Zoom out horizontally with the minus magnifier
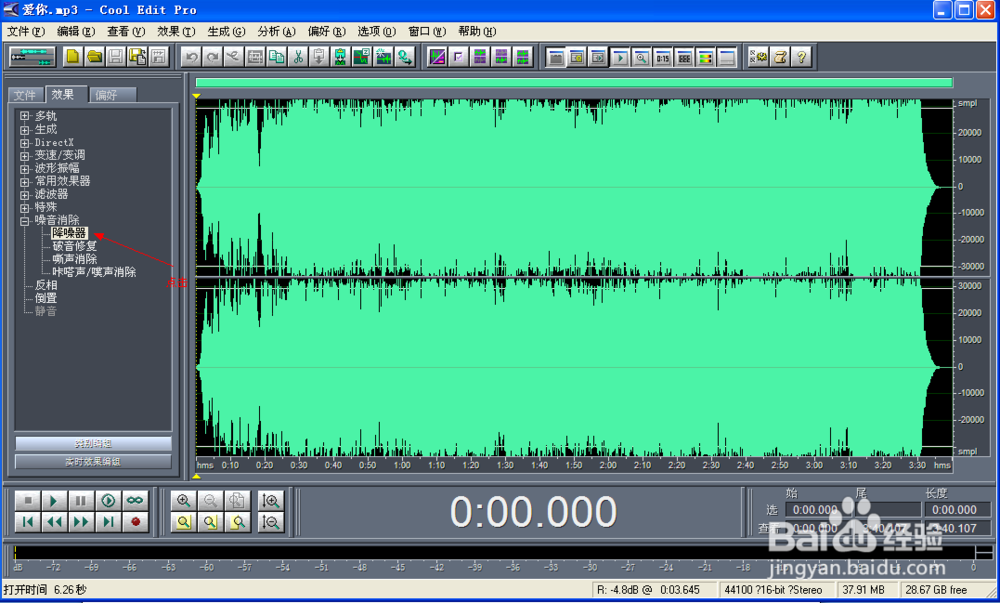Screen dimensions: 1000x603 (210, 500)
